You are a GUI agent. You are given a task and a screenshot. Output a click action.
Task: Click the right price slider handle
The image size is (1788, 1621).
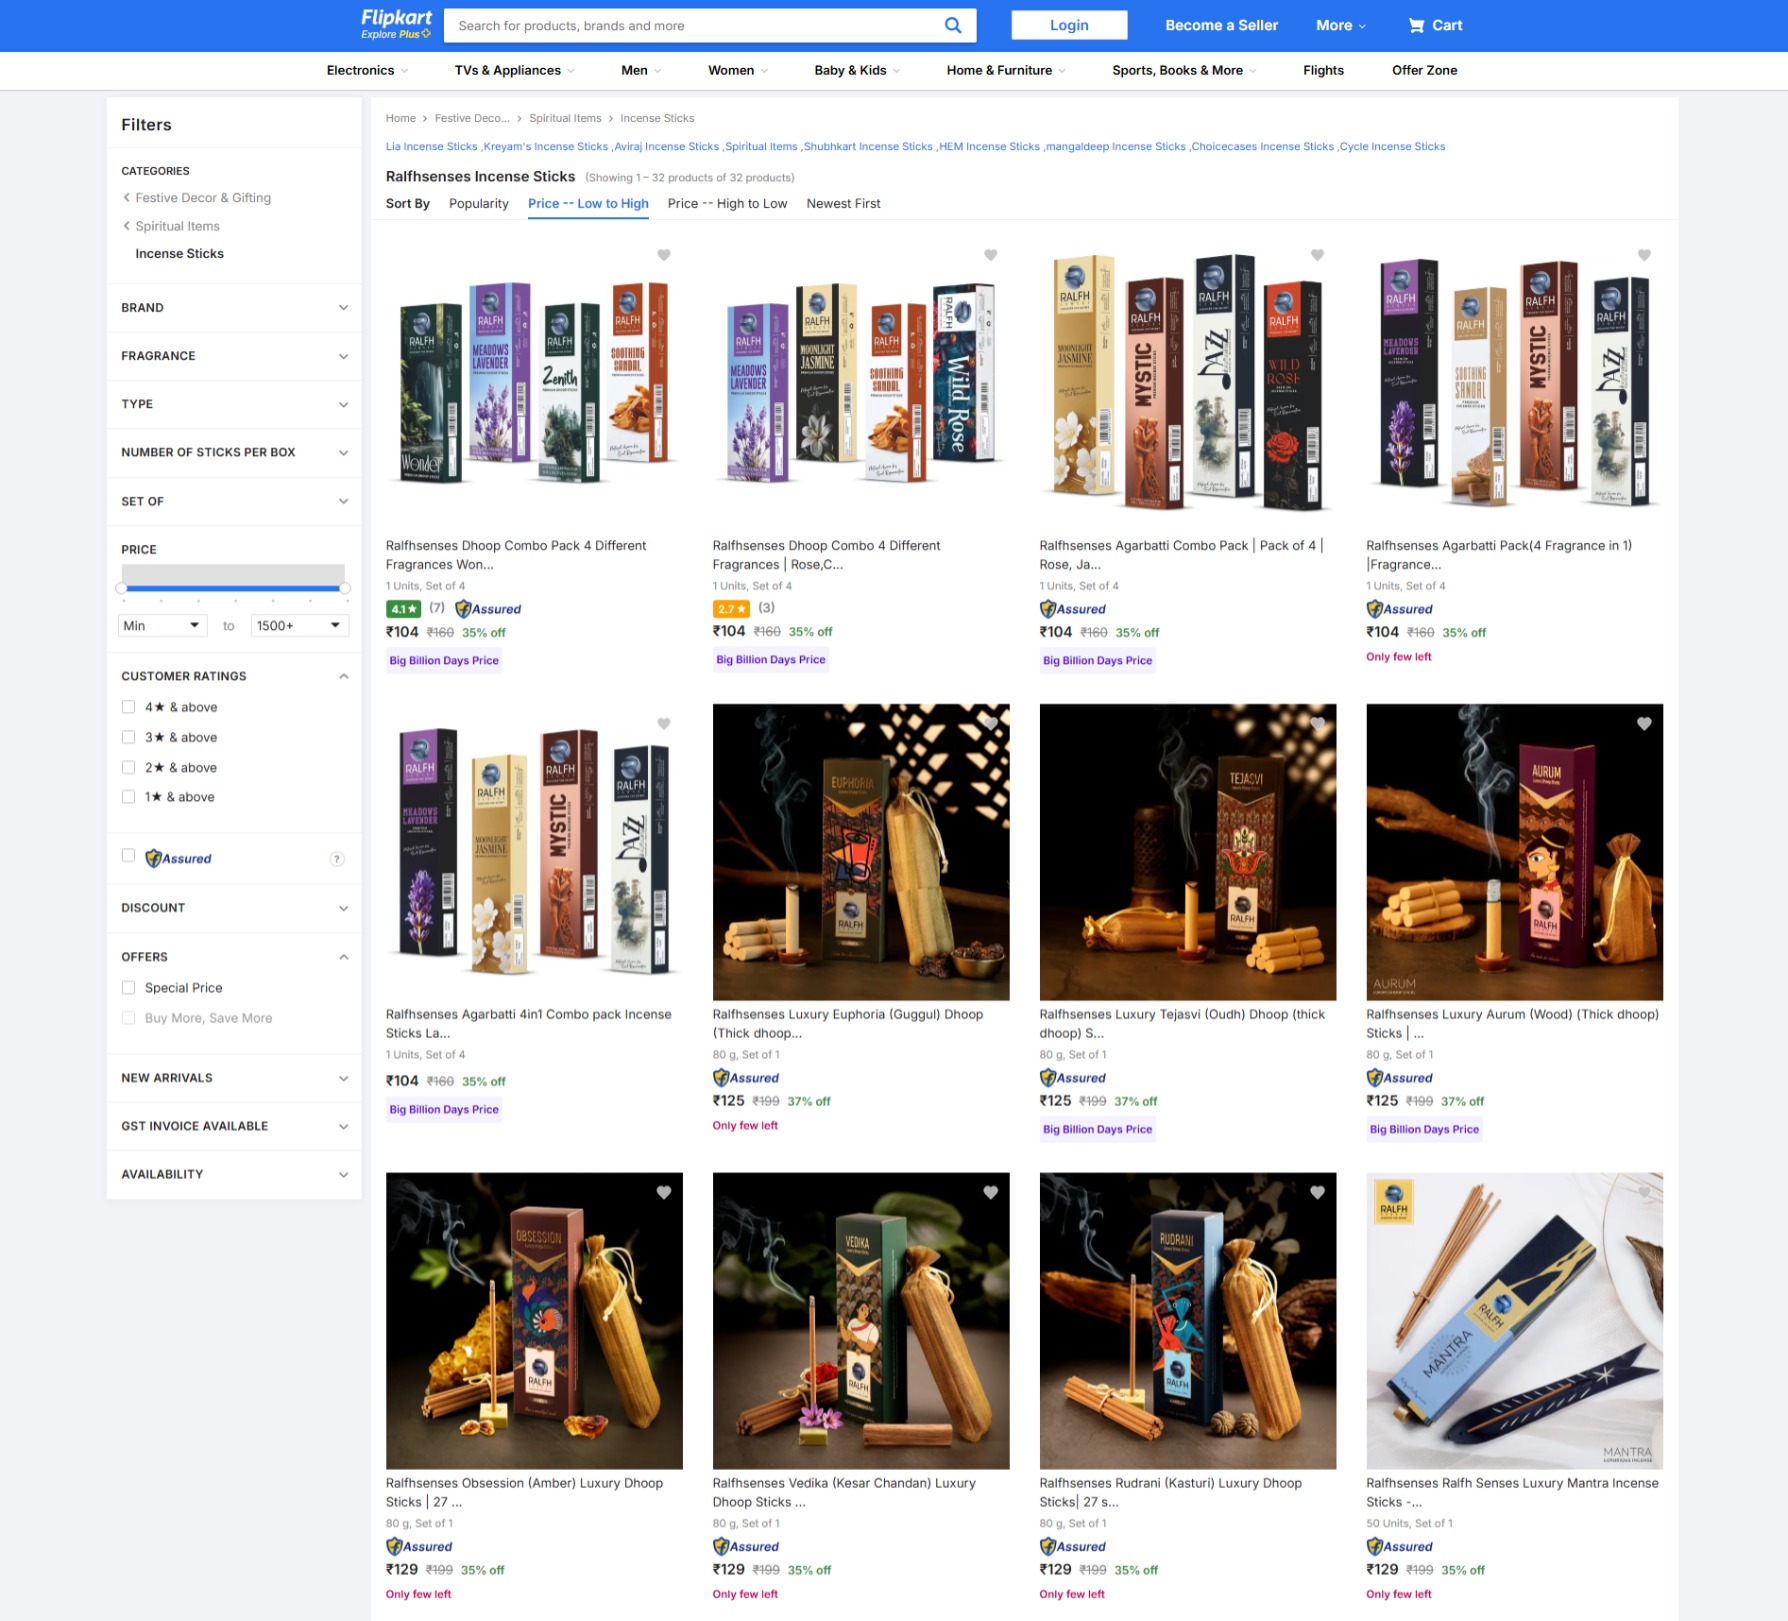tap(345, 588)
